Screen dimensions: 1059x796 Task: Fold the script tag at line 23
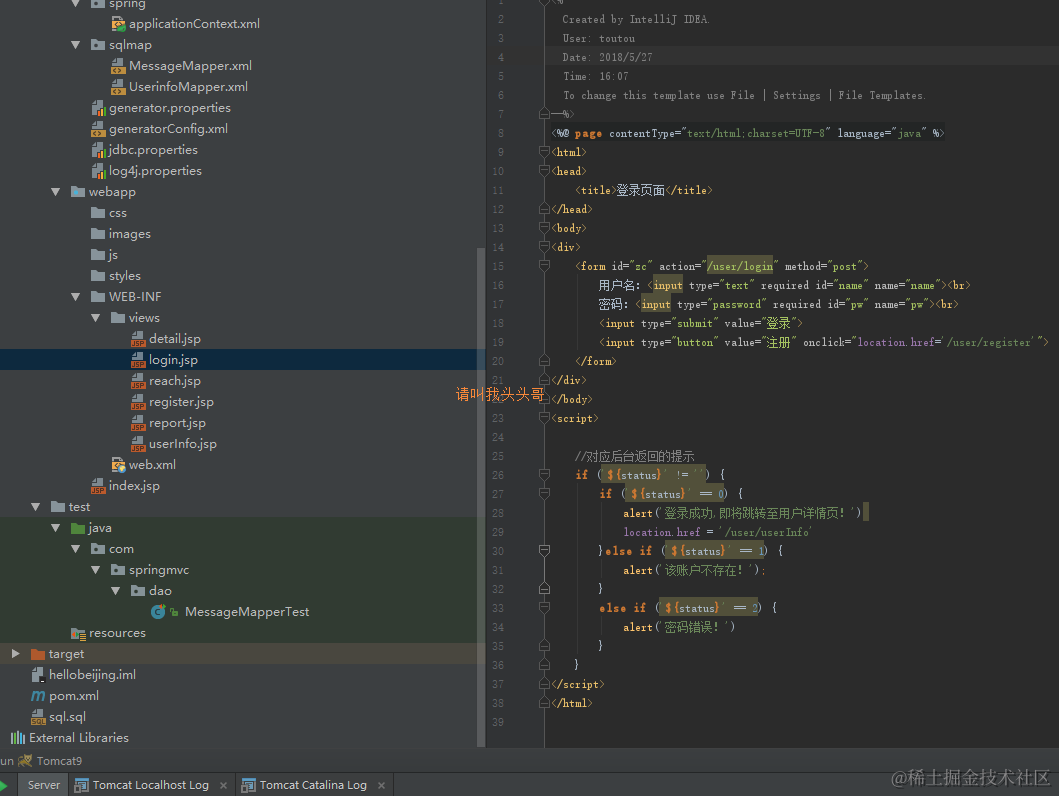[544, 418]
